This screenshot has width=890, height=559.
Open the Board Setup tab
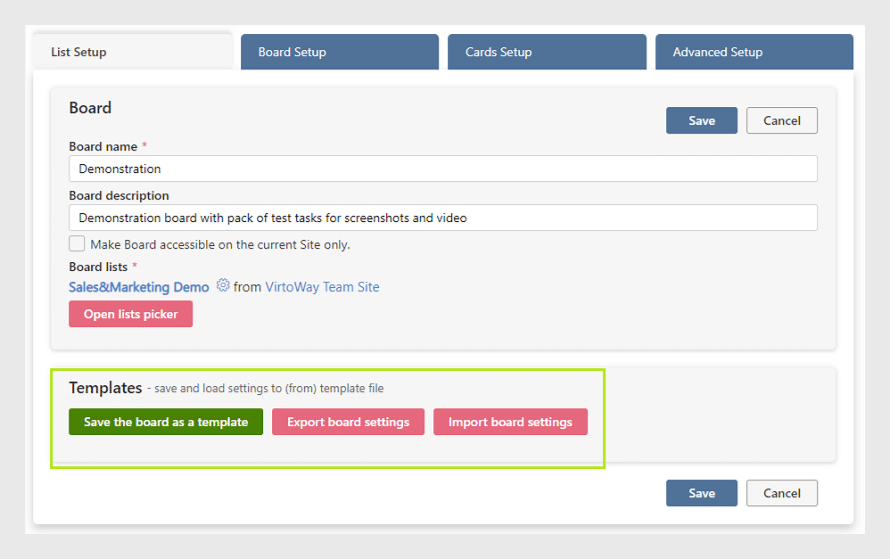click(339, 52)
